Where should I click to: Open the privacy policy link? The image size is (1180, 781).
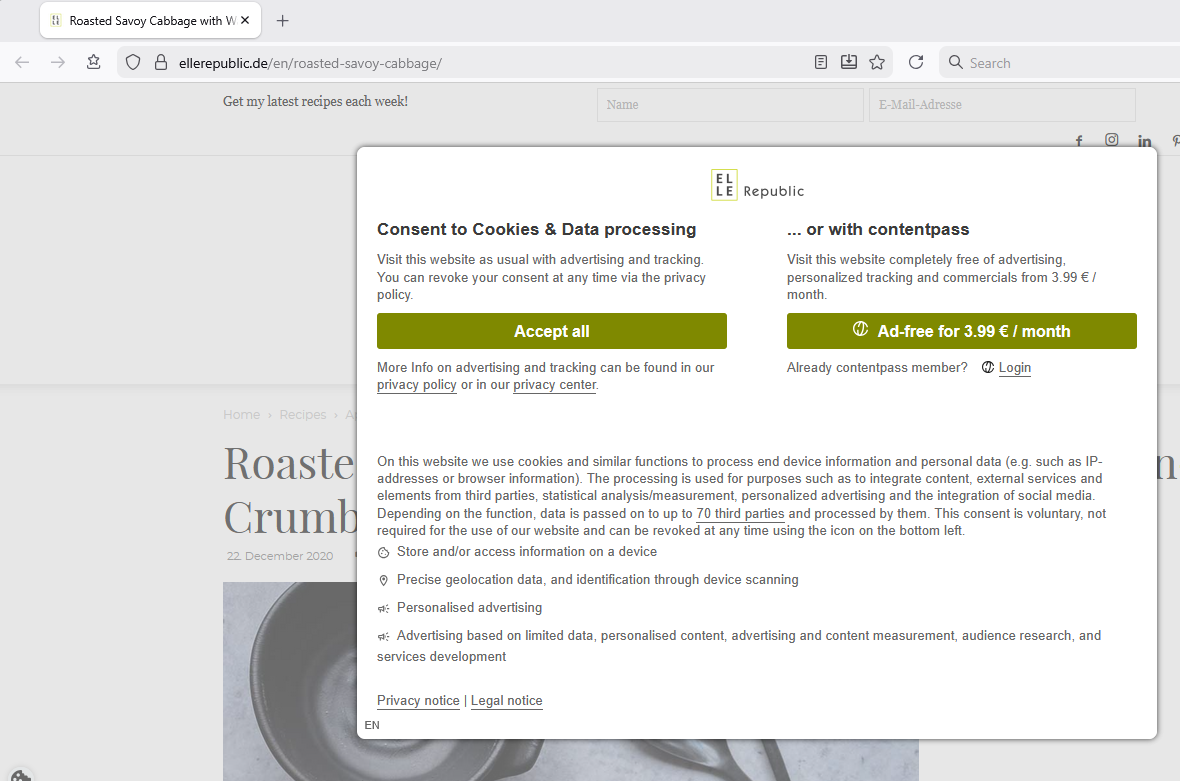click(417, 385)
